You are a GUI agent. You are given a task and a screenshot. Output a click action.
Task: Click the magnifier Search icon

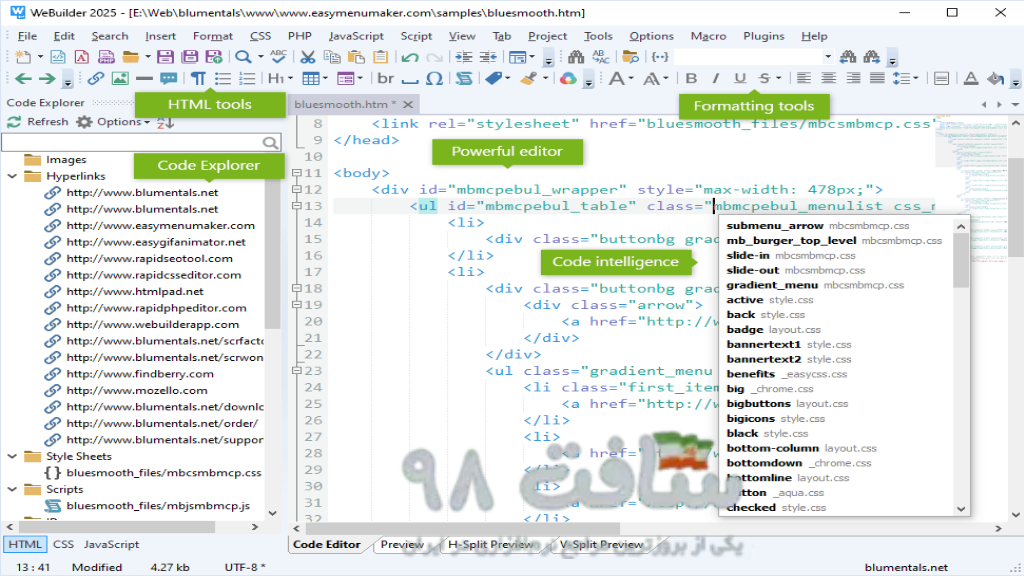243,57
